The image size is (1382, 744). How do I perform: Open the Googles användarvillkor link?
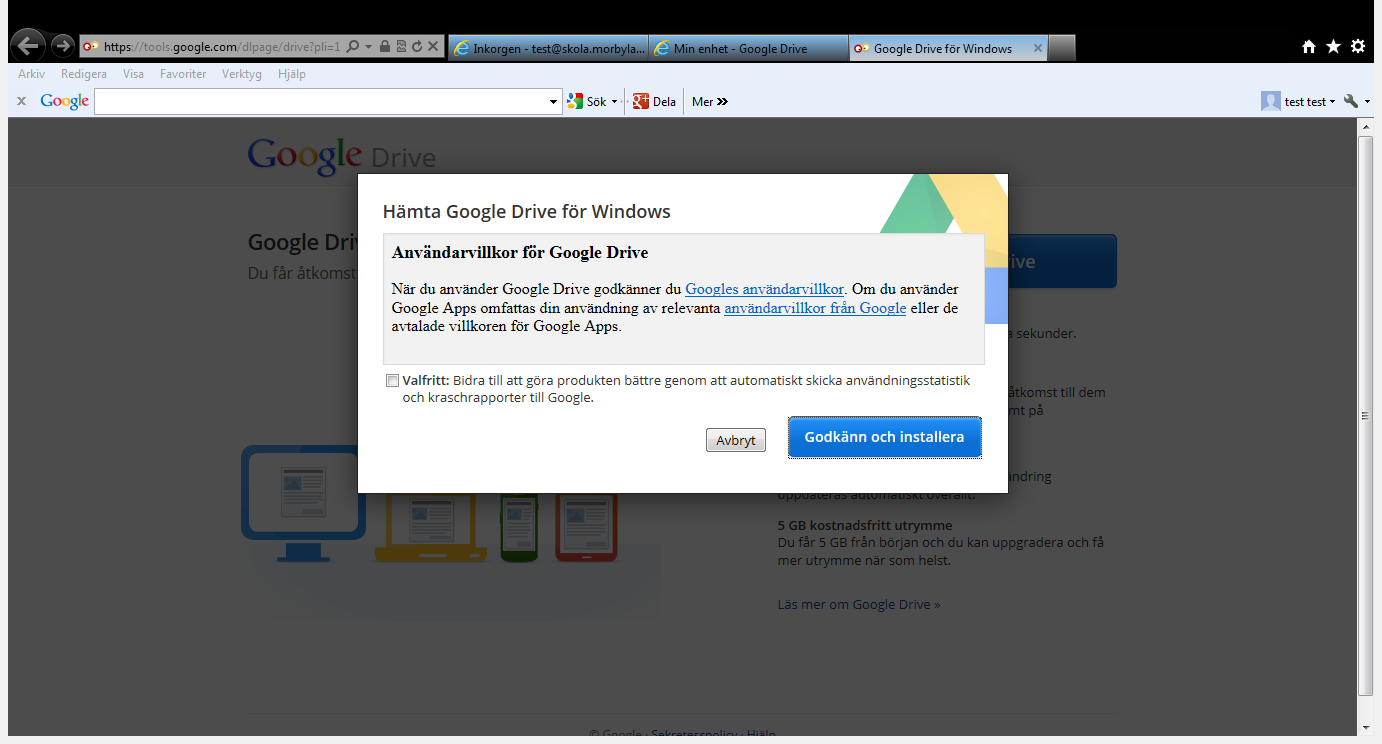point(765,289)
